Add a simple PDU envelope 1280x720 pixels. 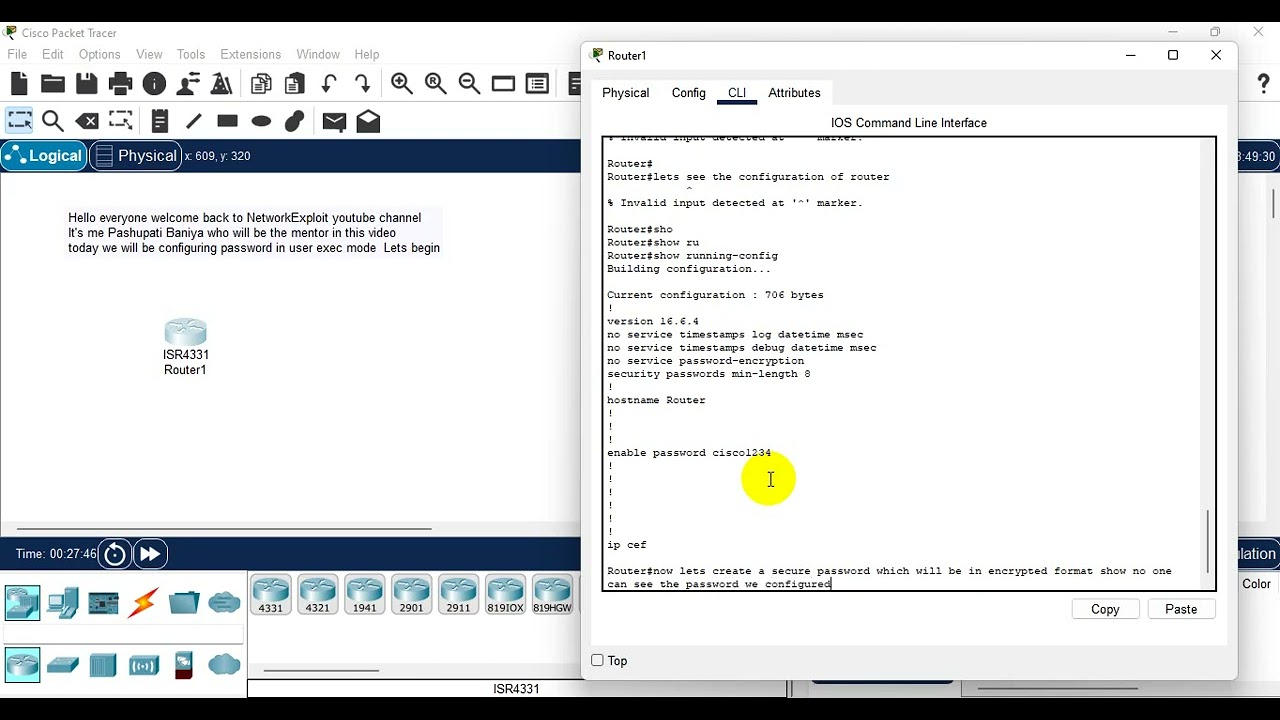334,121
